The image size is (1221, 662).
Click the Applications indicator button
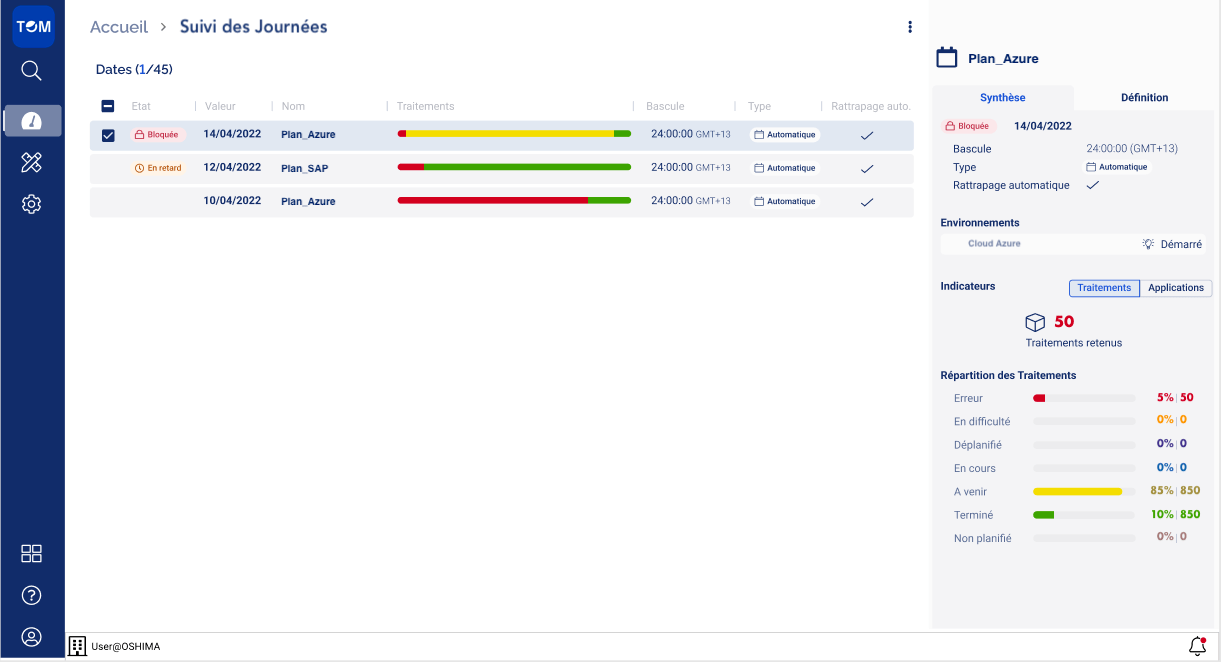click(x=1175, y=288)
